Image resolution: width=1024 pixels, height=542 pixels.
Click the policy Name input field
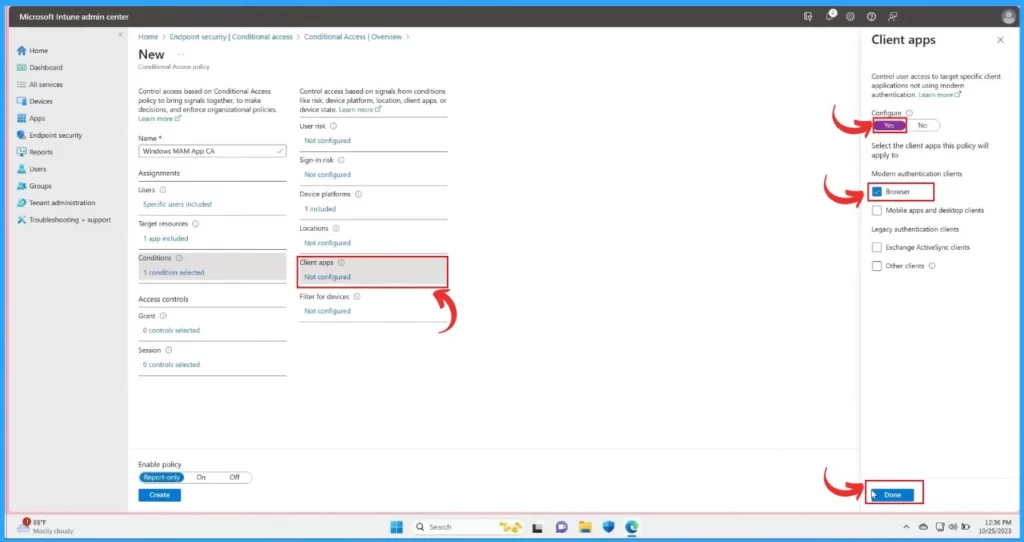tap(212, 151)
